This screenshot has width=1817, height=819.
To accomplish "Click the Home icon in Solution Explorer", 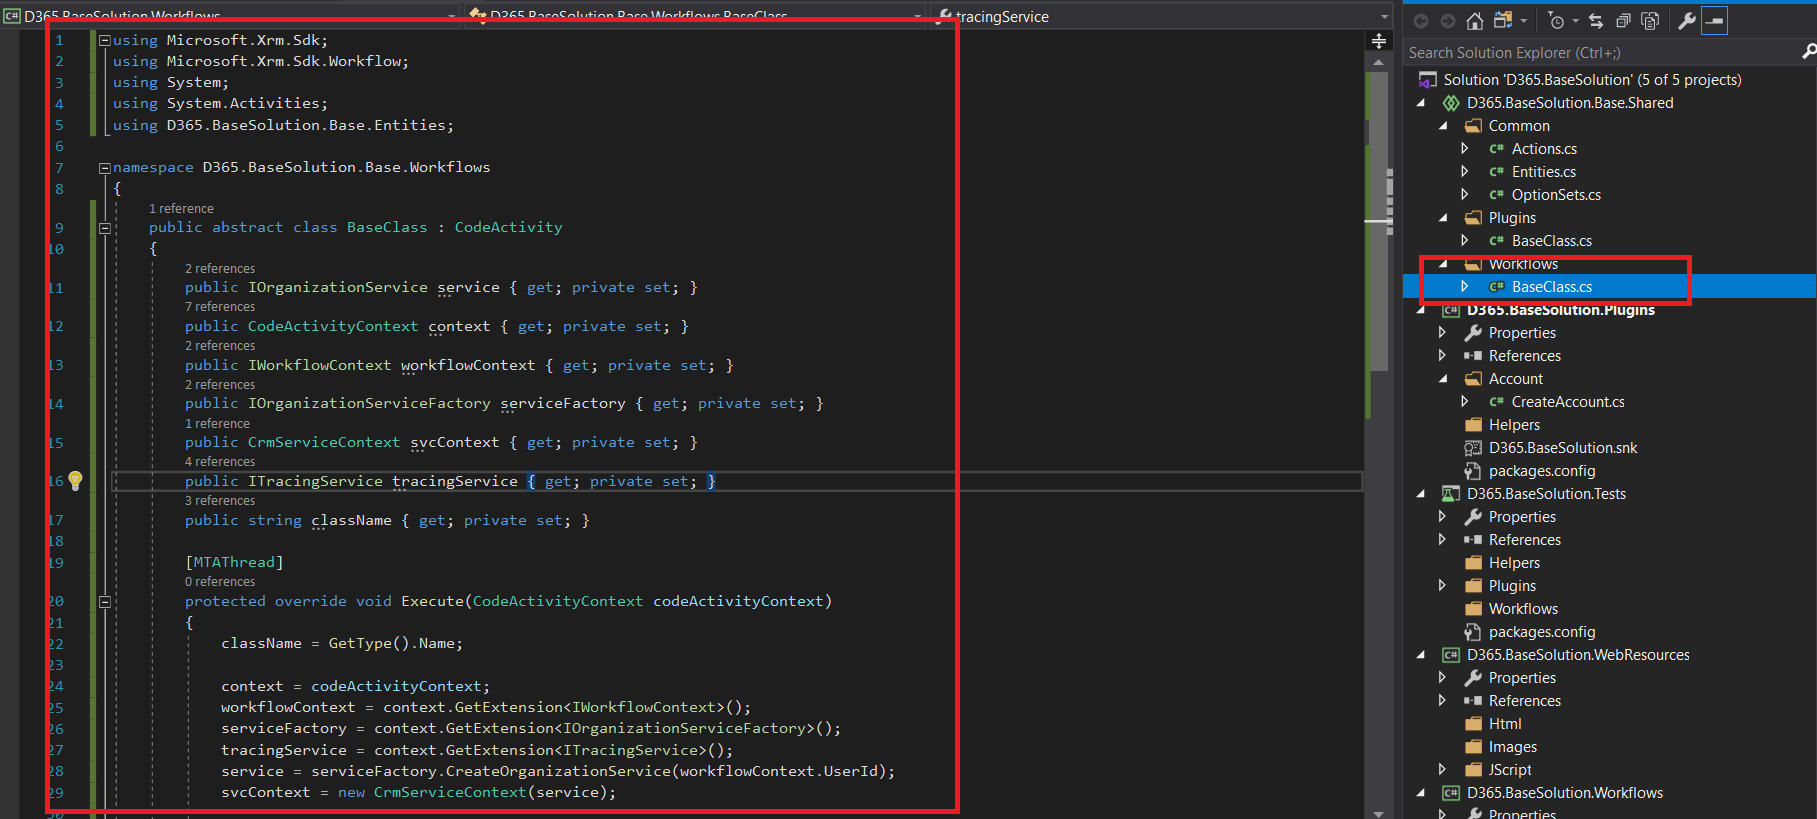I will [x=1474, y=21].
